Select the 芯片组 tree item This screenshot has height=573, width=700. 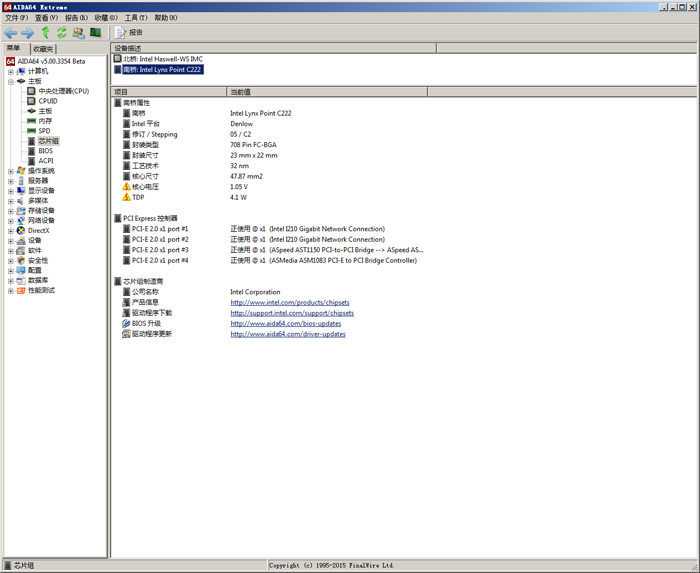(x=48, y=141)
